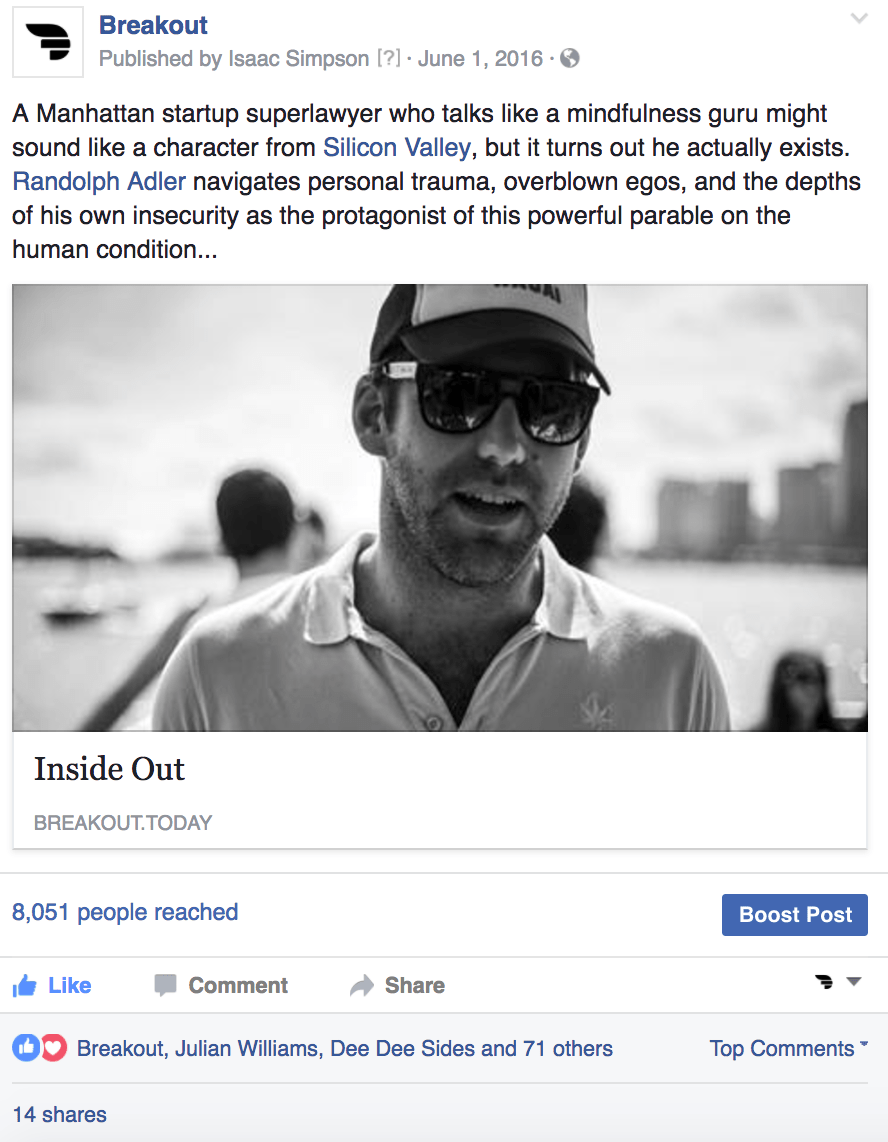Expand the commenting-as identity dropdown arrow
The image size is (888, 1142).
point(854,982)
